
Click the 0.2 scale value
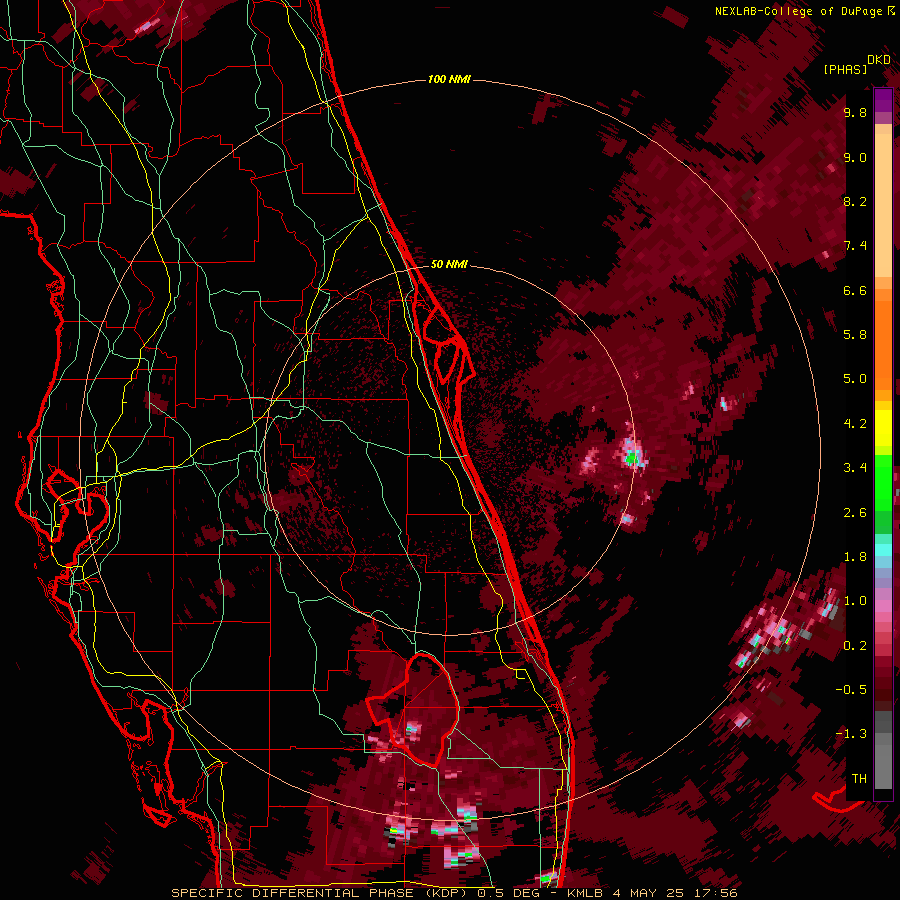coord(855,646)
